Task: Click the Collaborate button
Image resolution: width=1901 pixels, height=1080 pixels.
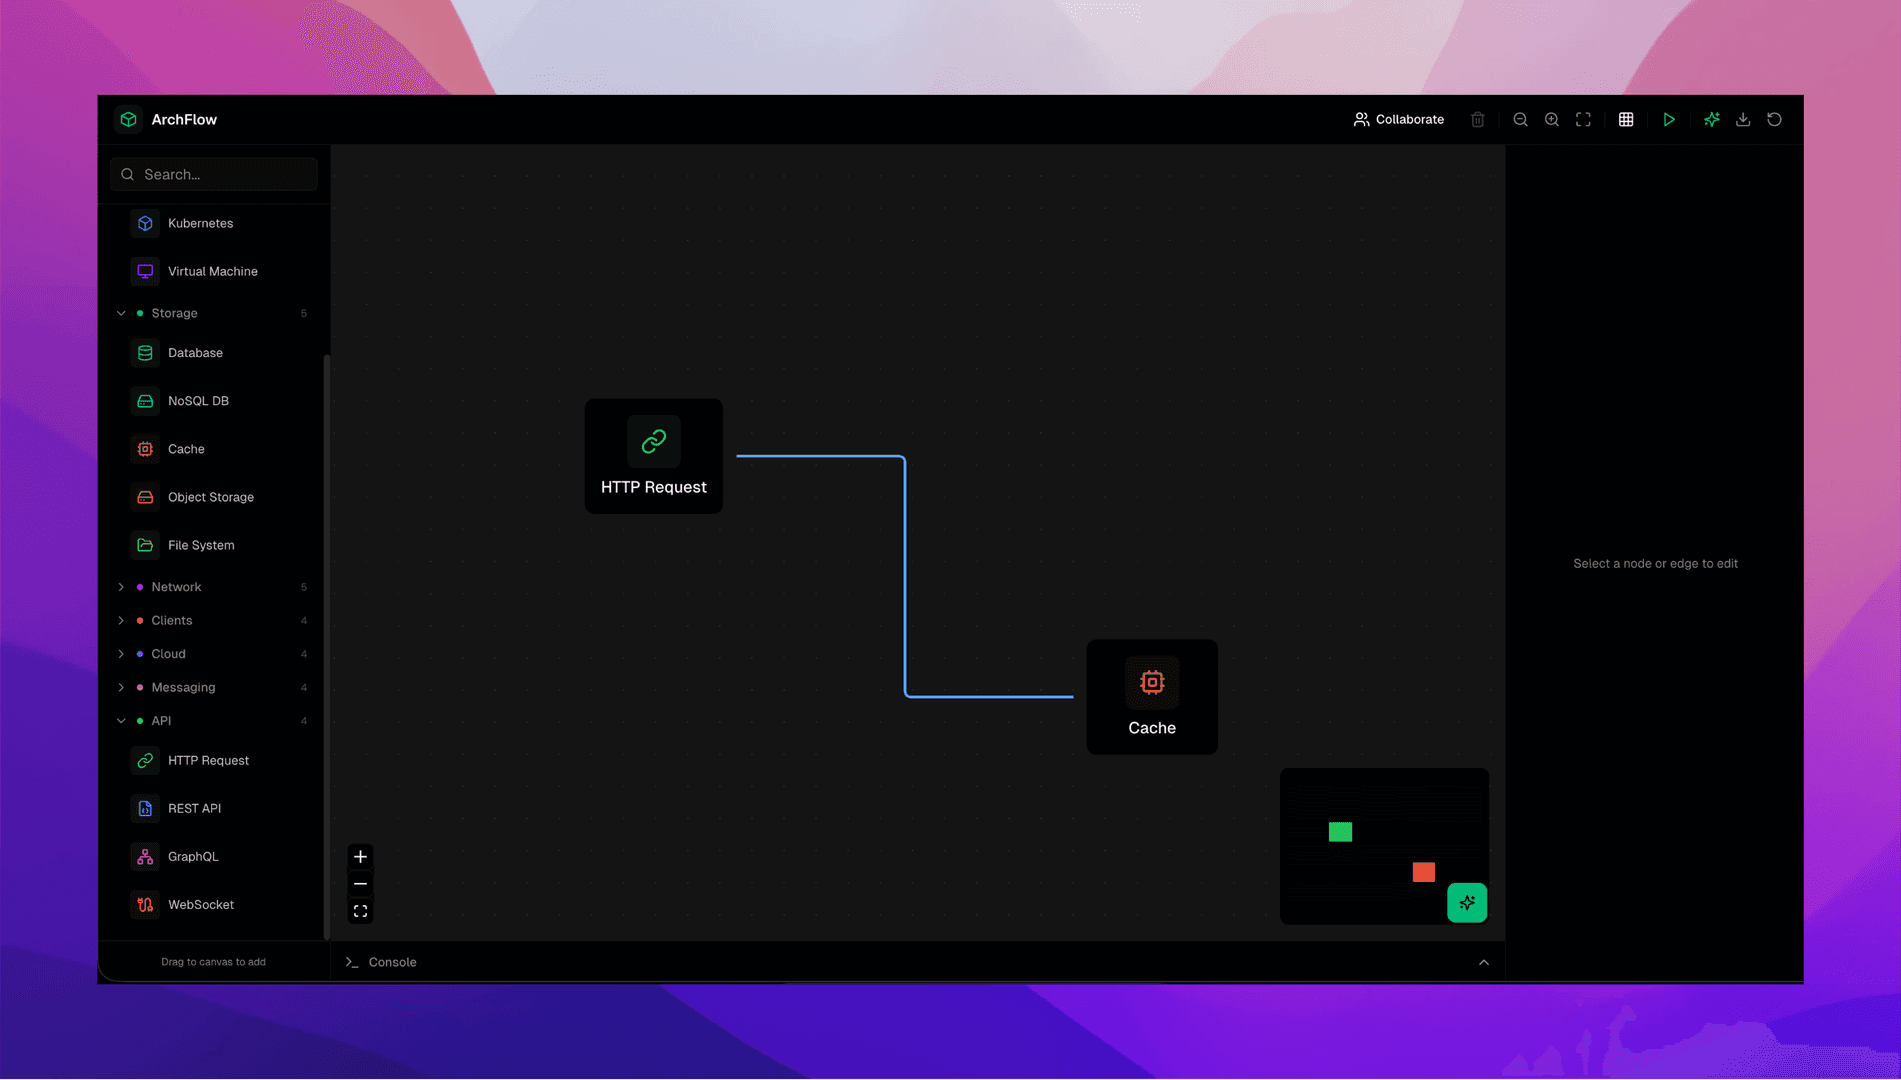Action: [1398, 119]
